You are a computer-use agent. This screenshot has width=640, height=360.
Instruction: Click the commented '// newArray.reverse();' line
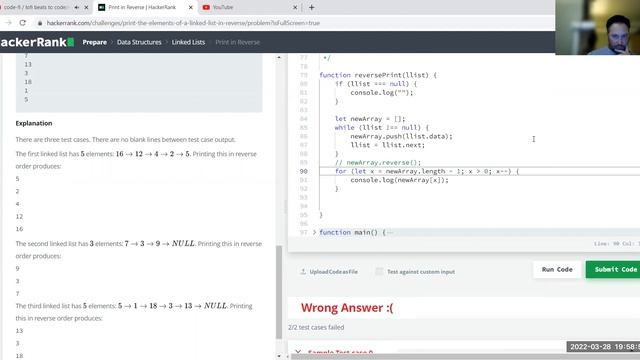pyautogui.click(x=378, y=162)
